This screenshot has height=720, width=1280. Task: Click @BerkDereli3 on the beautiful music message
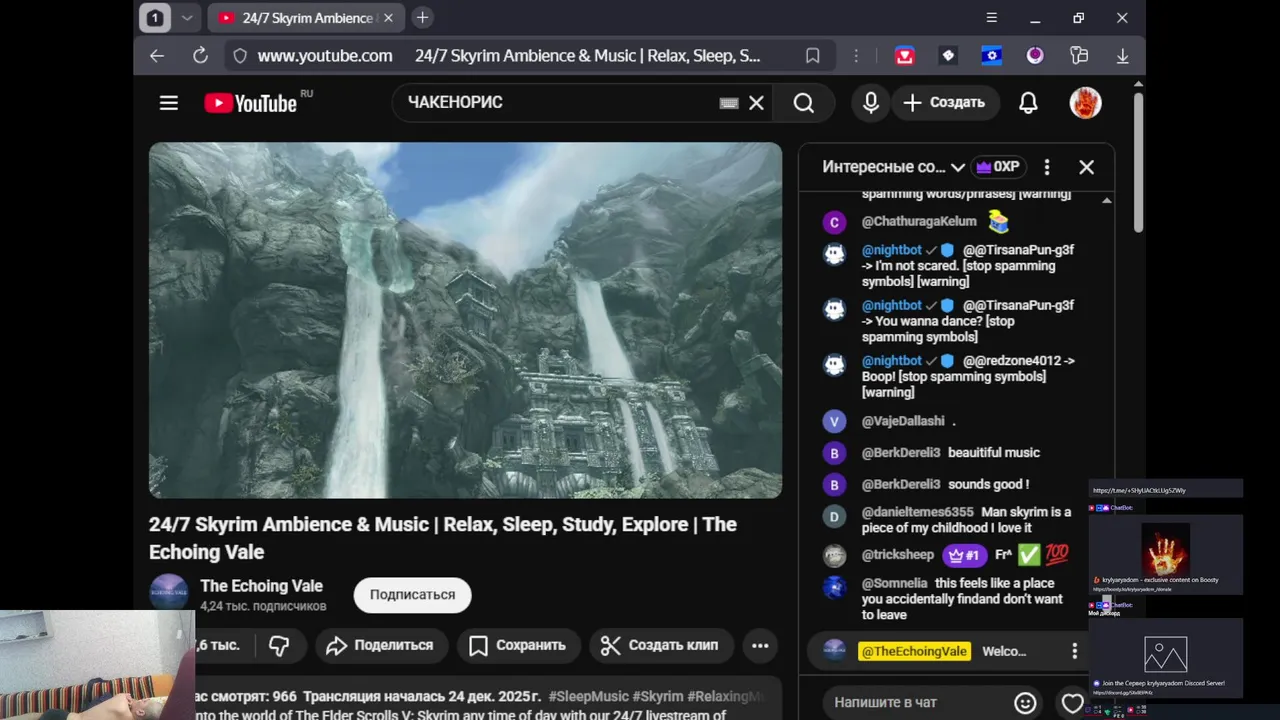pos(901,453)
